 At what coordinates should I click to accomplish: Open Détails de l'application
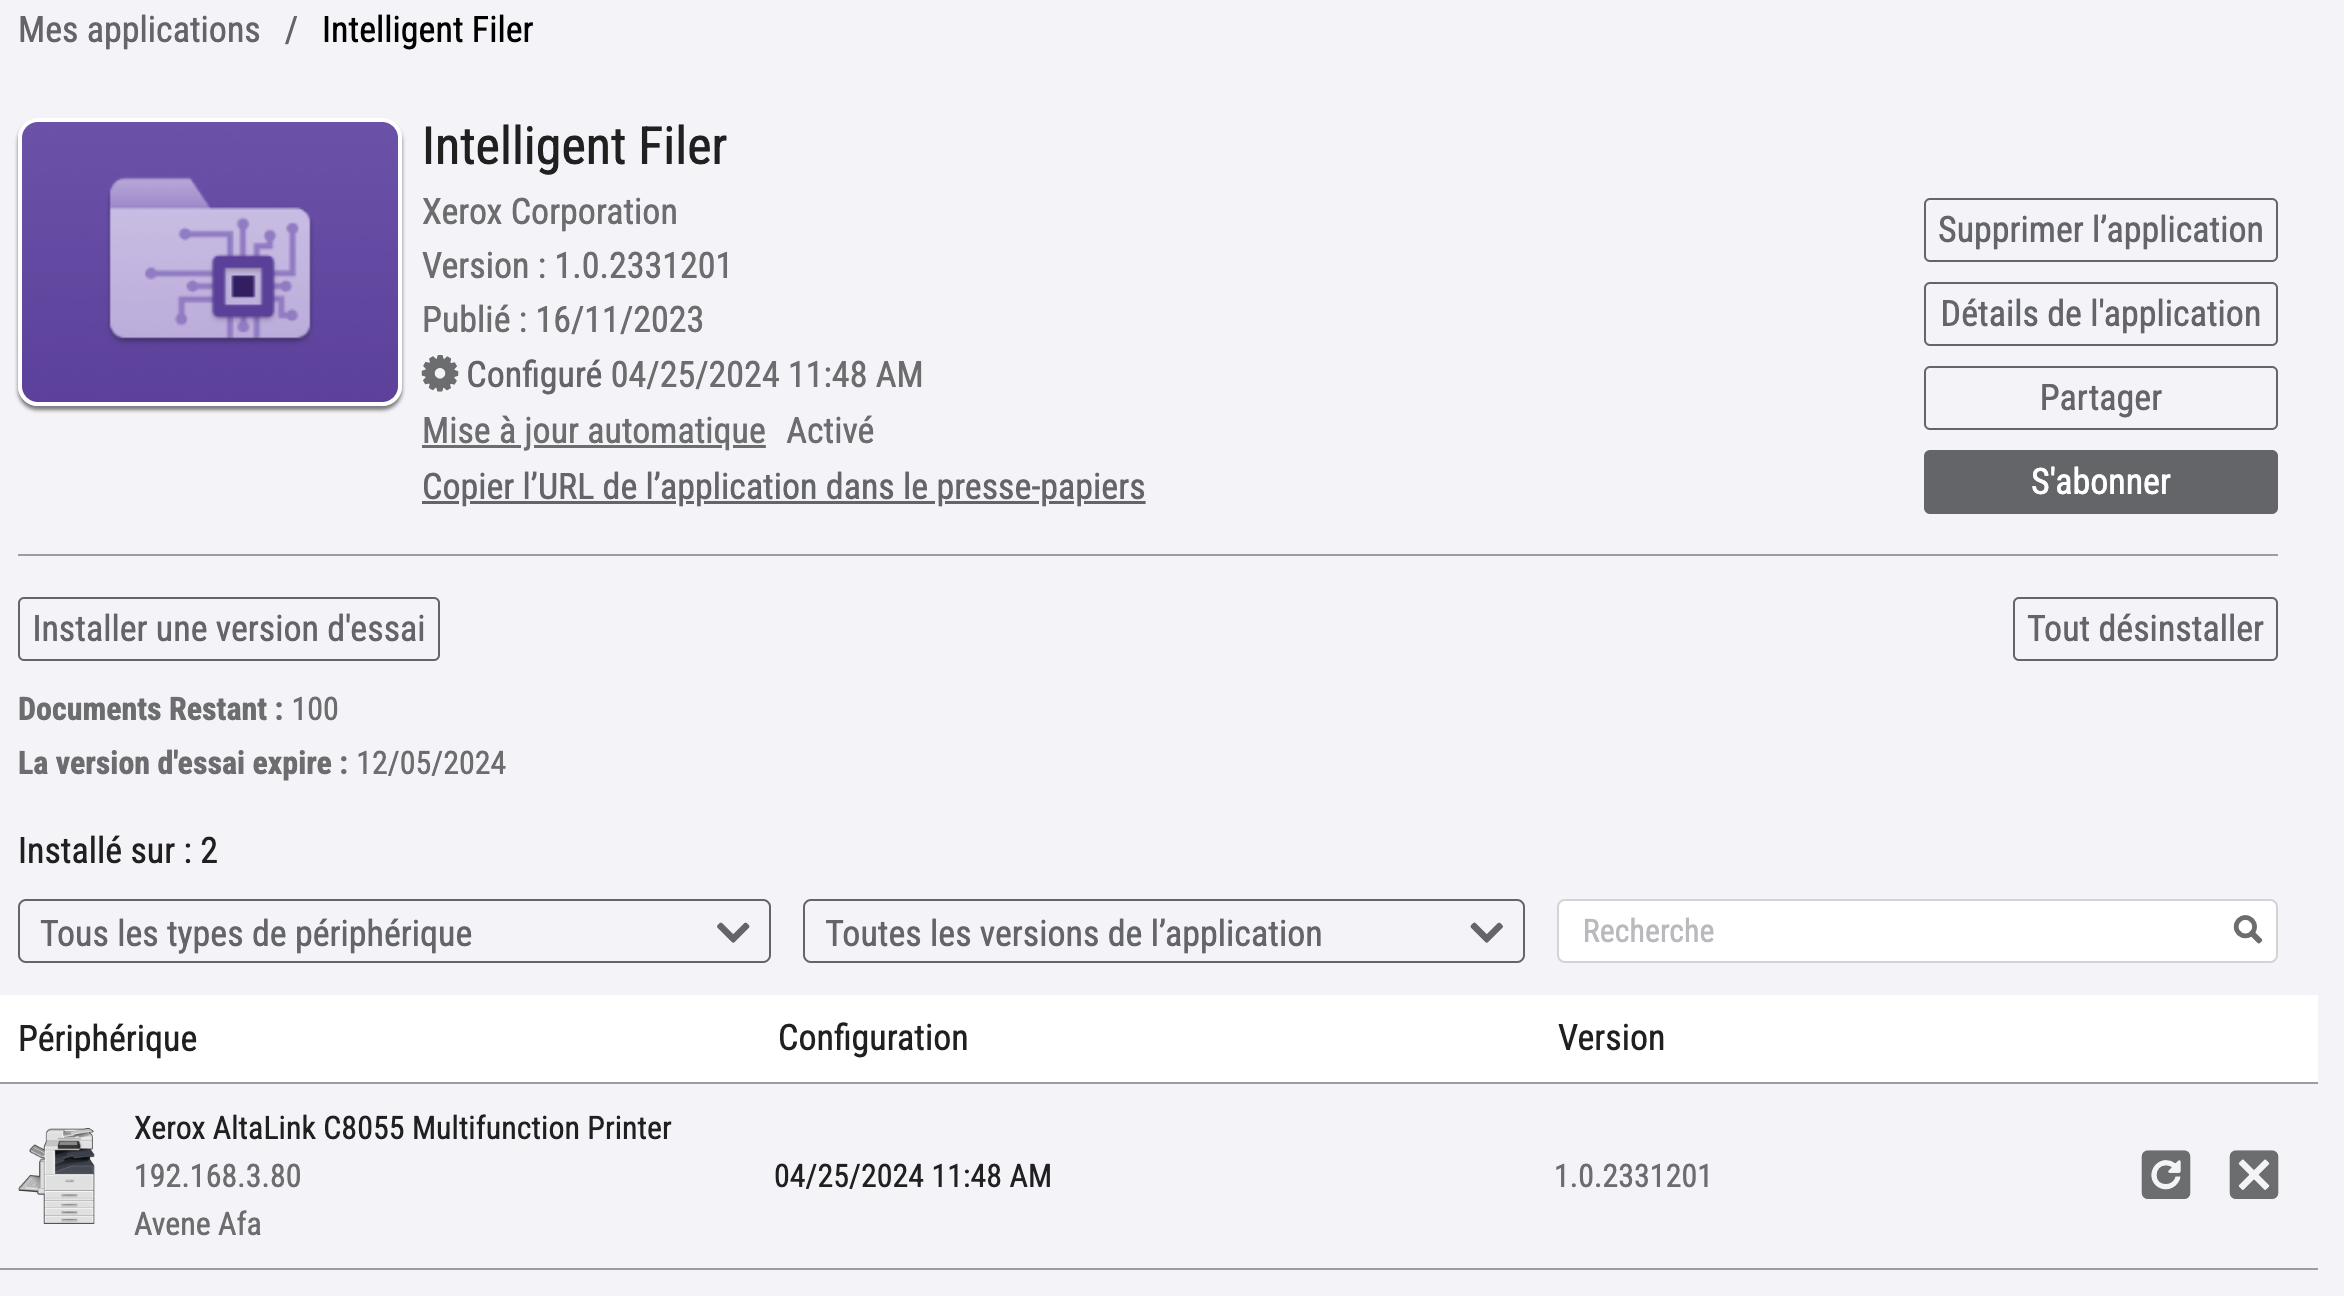(2100, 314)
